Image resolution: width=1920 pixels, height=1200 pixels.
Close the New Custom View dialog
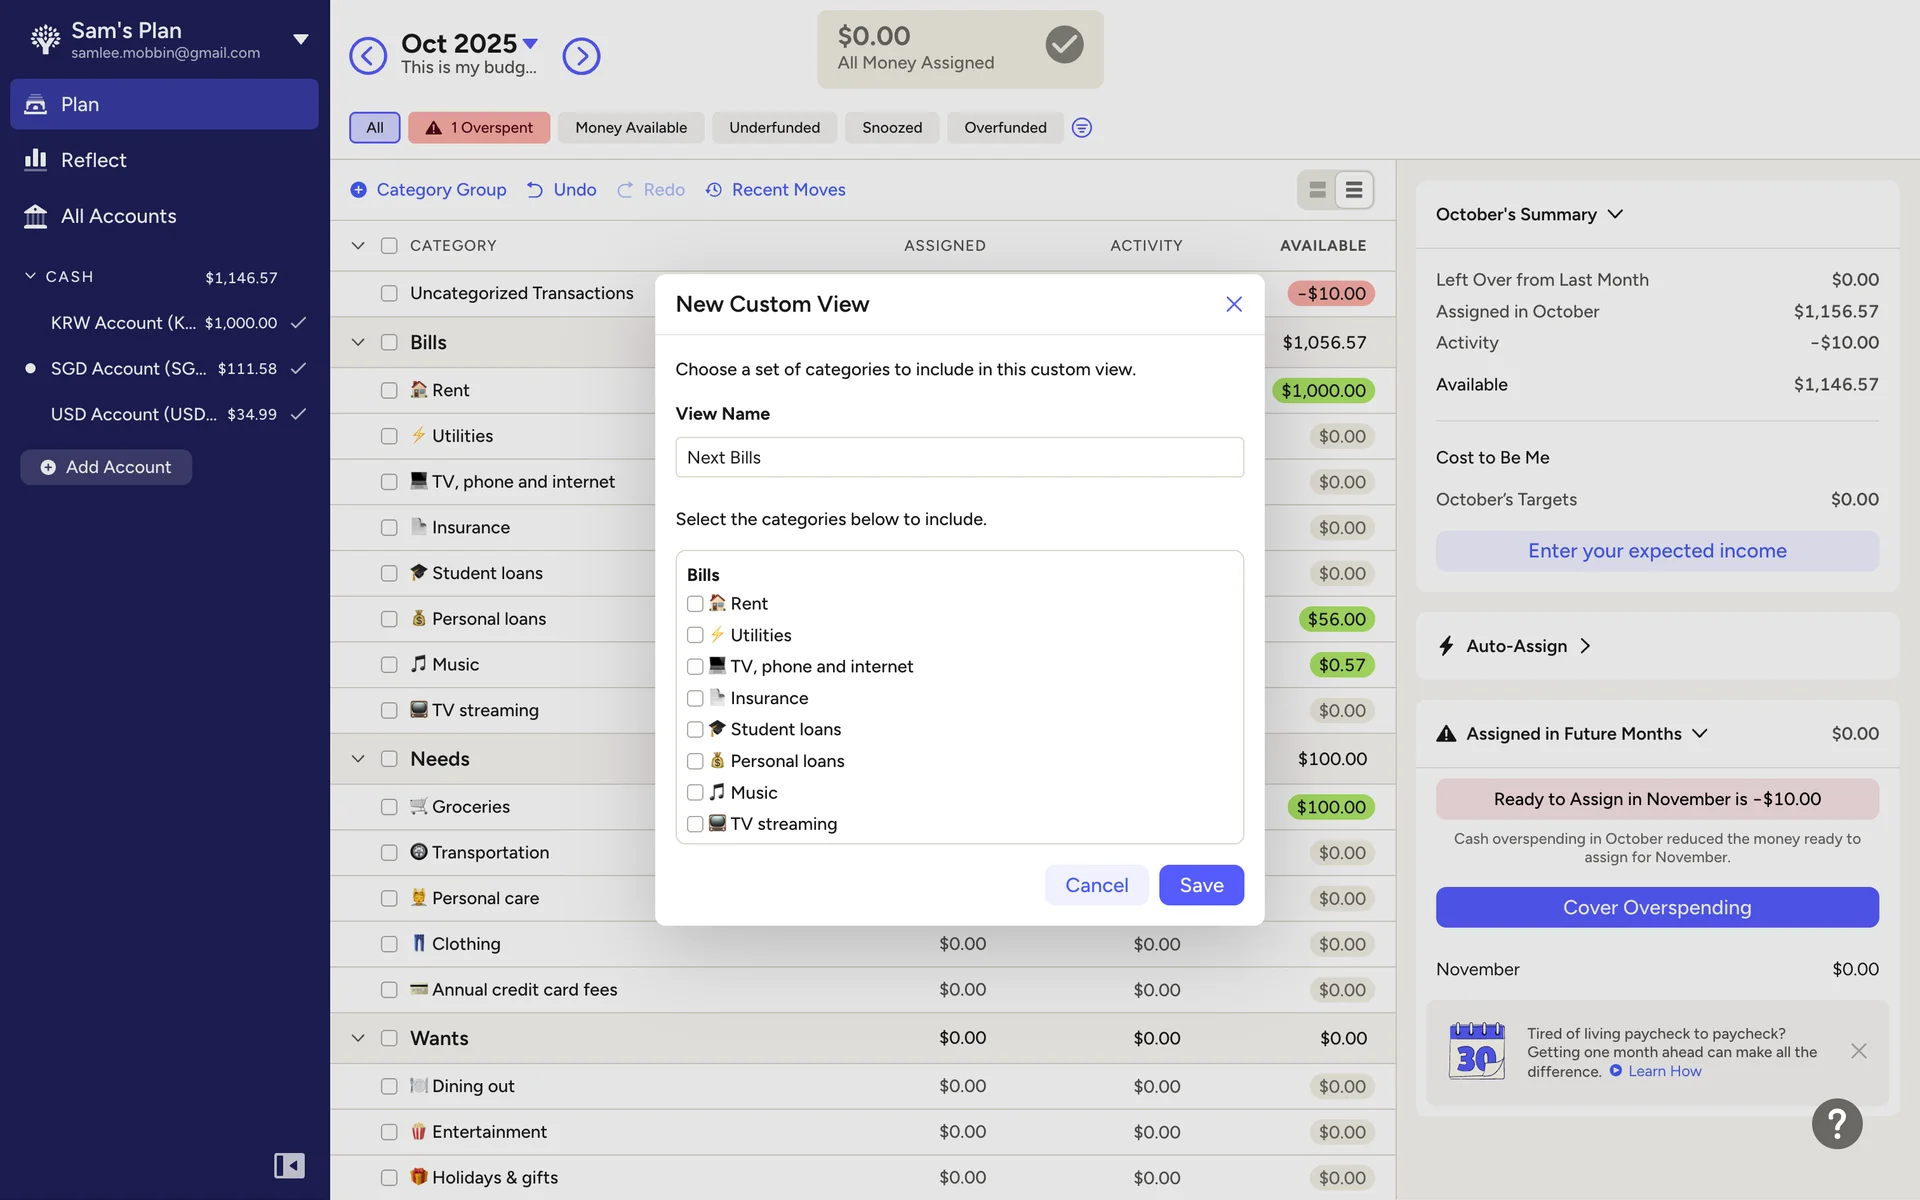tap(1234, 304)
